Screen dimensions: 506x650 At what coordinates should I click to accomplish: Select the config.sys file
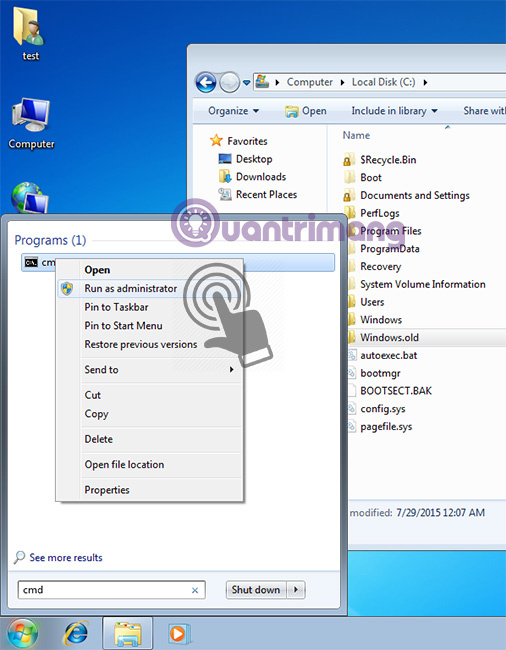[x=375, y=409]
